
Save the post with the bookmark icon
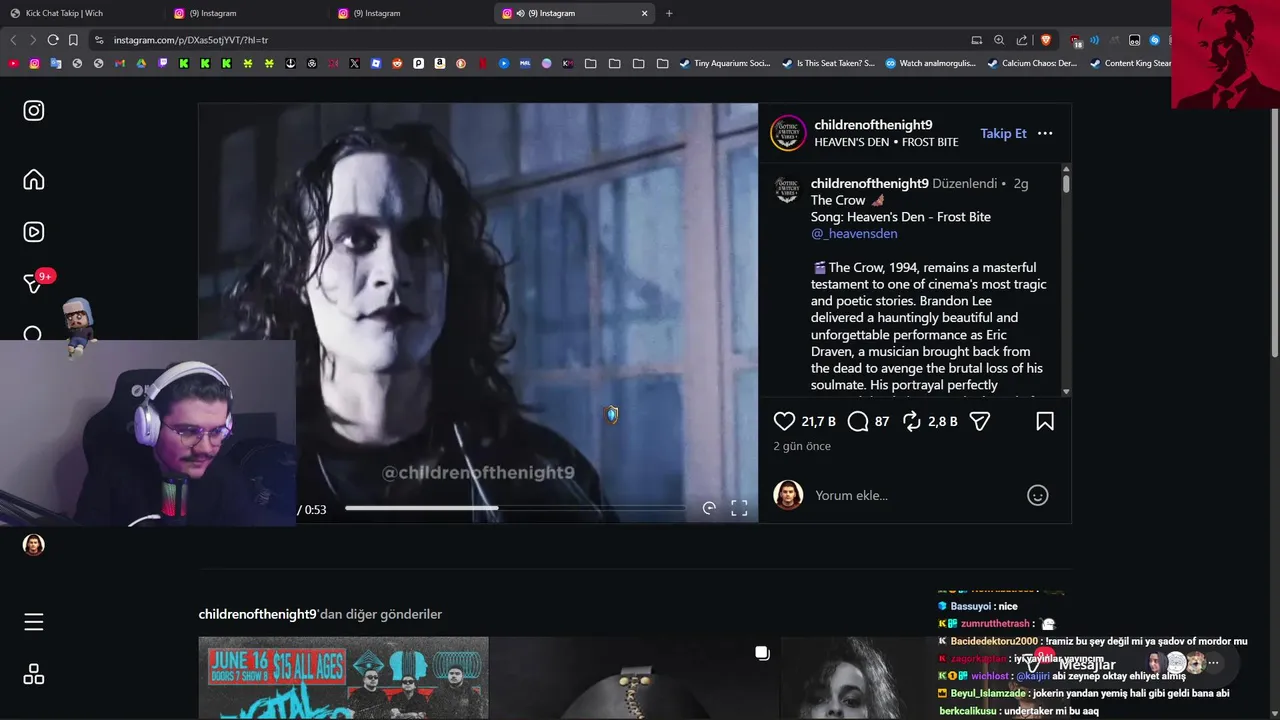click(x=1045, y=422)
